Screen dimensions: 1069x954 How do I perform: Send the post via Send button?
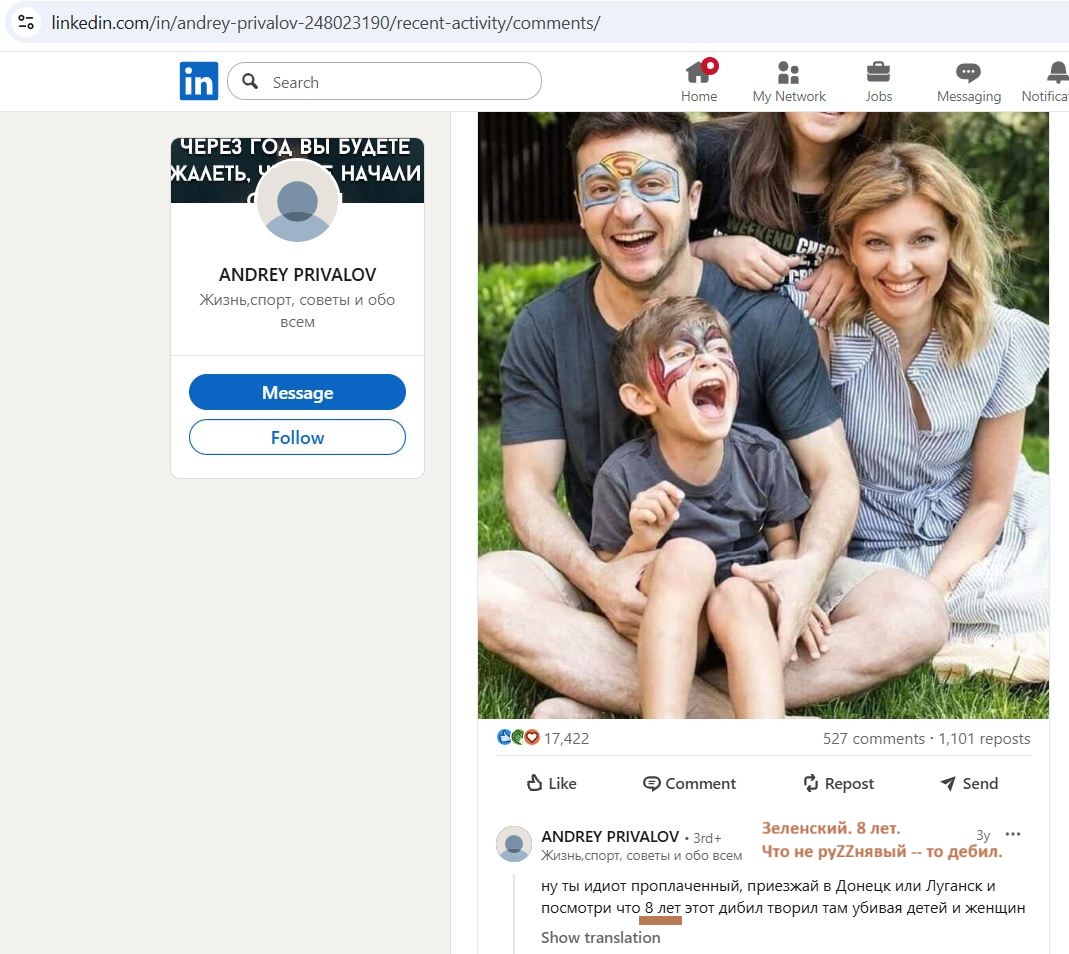[x=968, y=783]
